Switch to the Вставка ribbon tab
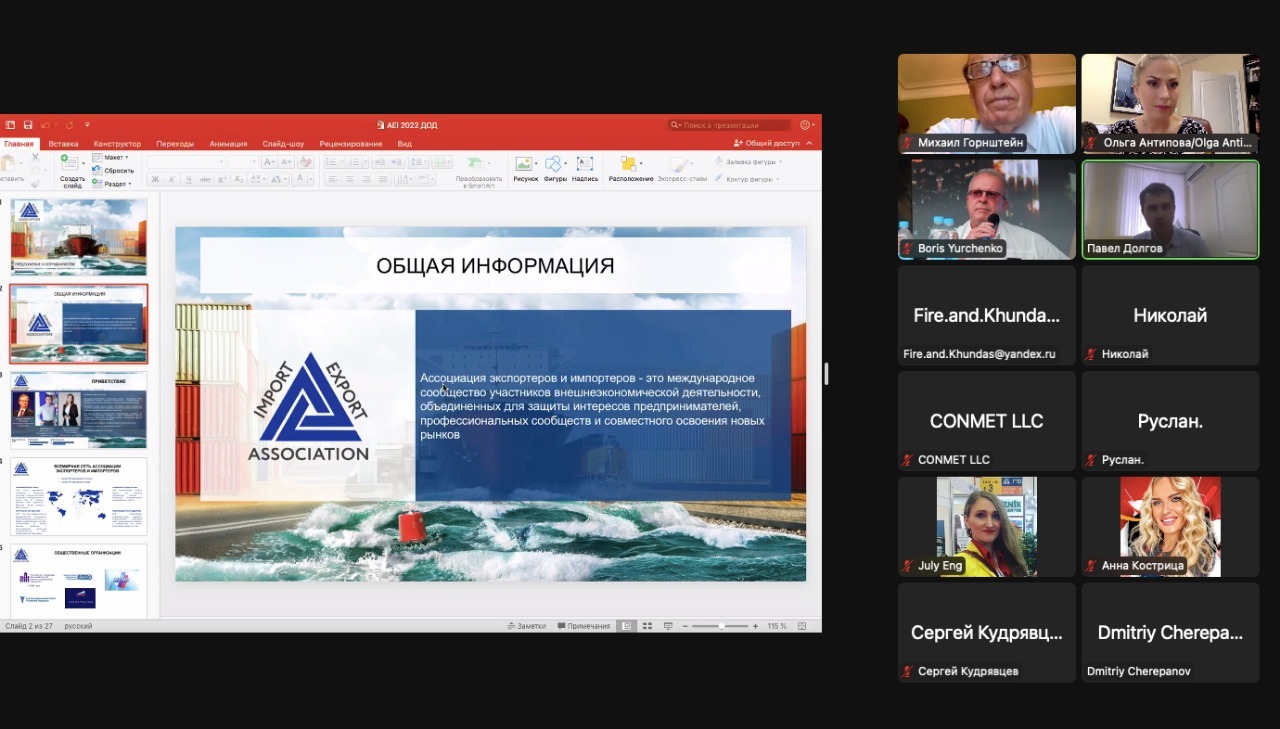This screenshot has height=729, width=1280. tap(63, 144)
